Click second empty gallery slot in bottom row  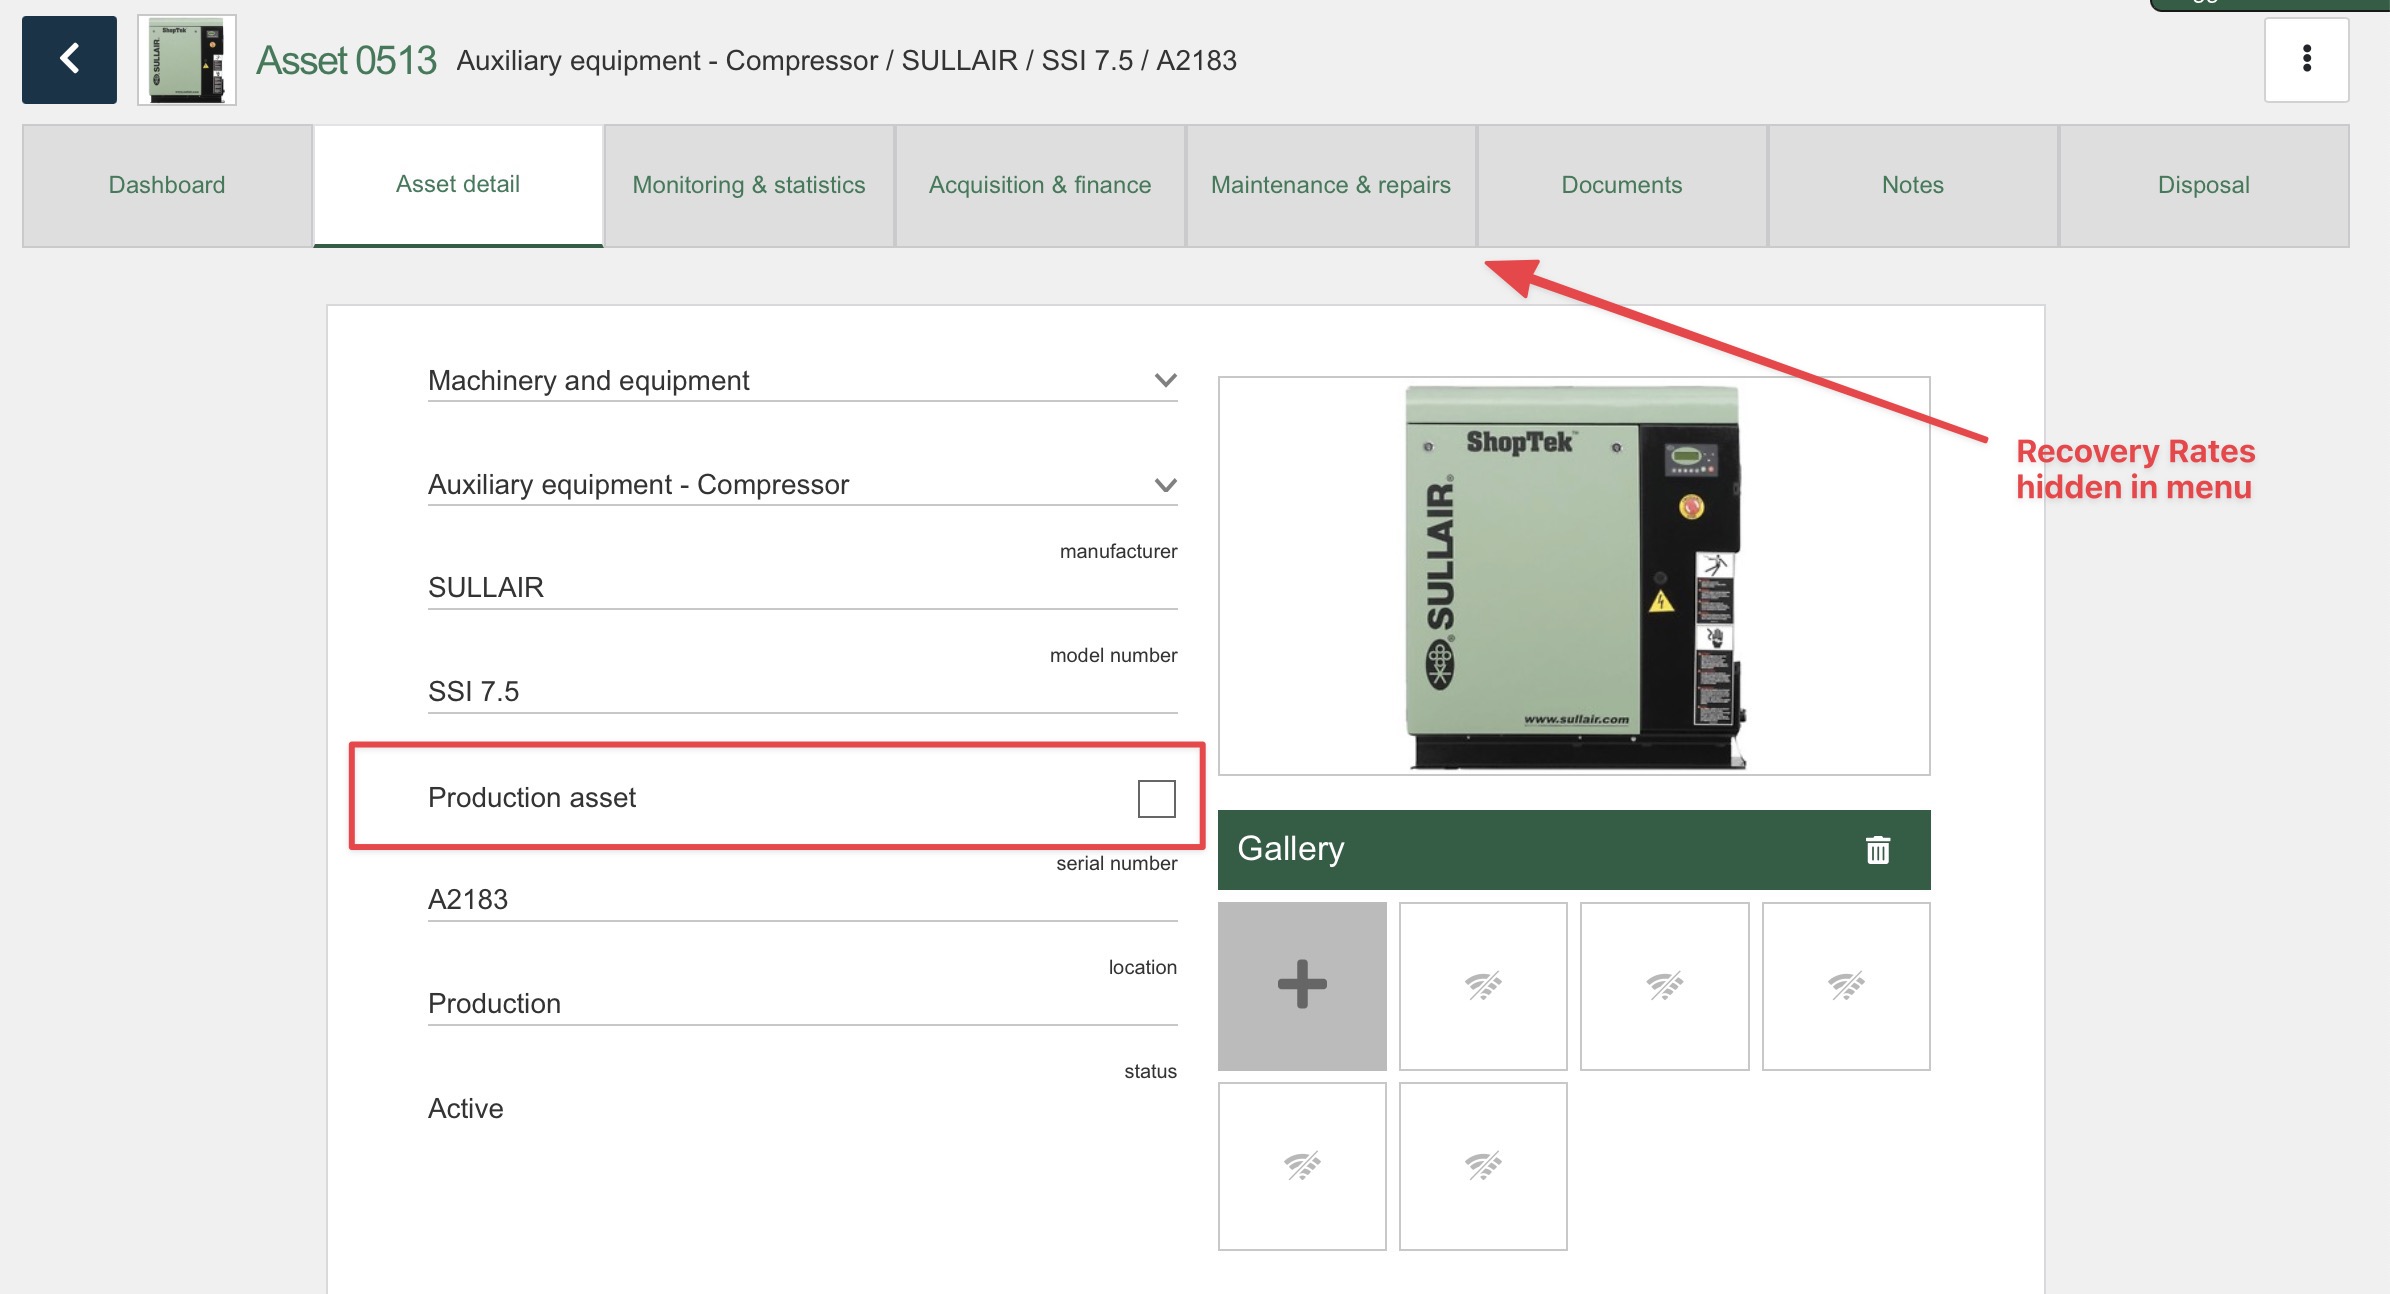tap(1482, 1165)
